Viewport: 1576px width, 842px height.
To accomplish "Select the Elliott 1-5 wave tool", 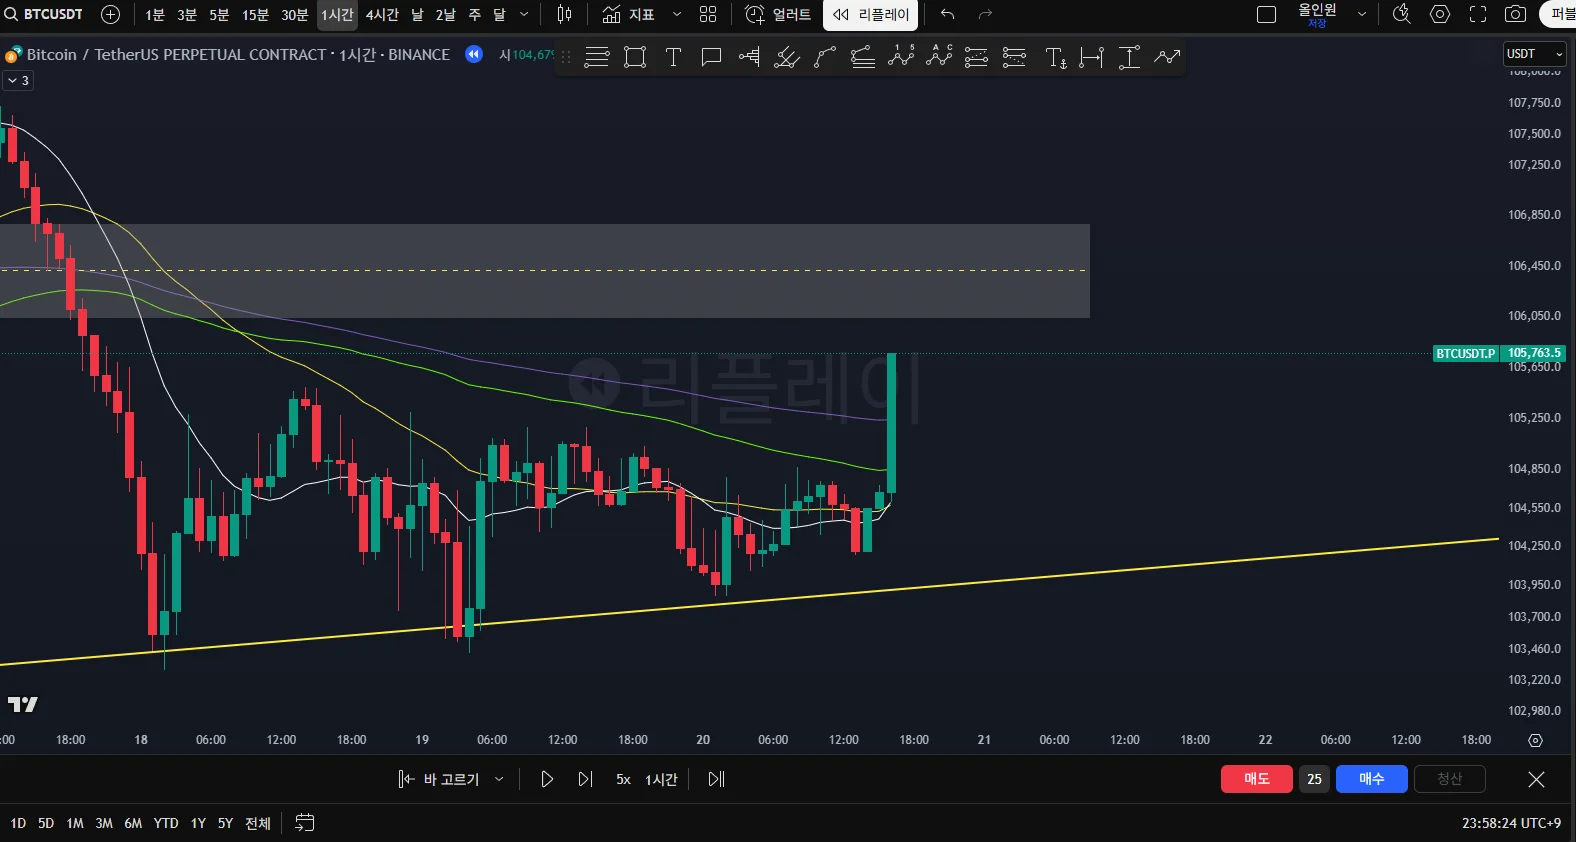I will click(901, 57).
